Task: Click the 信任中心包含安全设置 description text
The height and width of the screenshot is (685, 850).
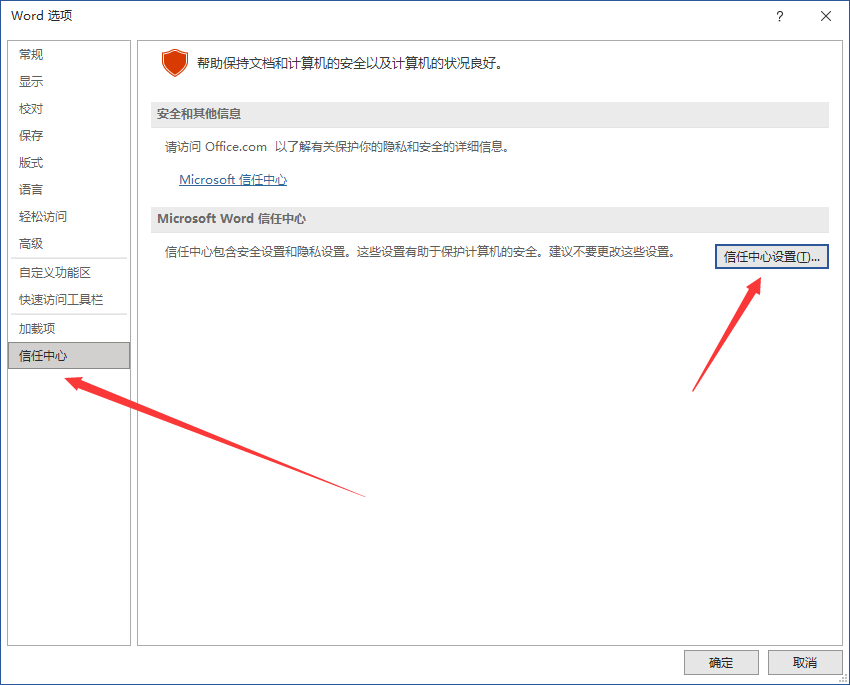Action: 420,252
